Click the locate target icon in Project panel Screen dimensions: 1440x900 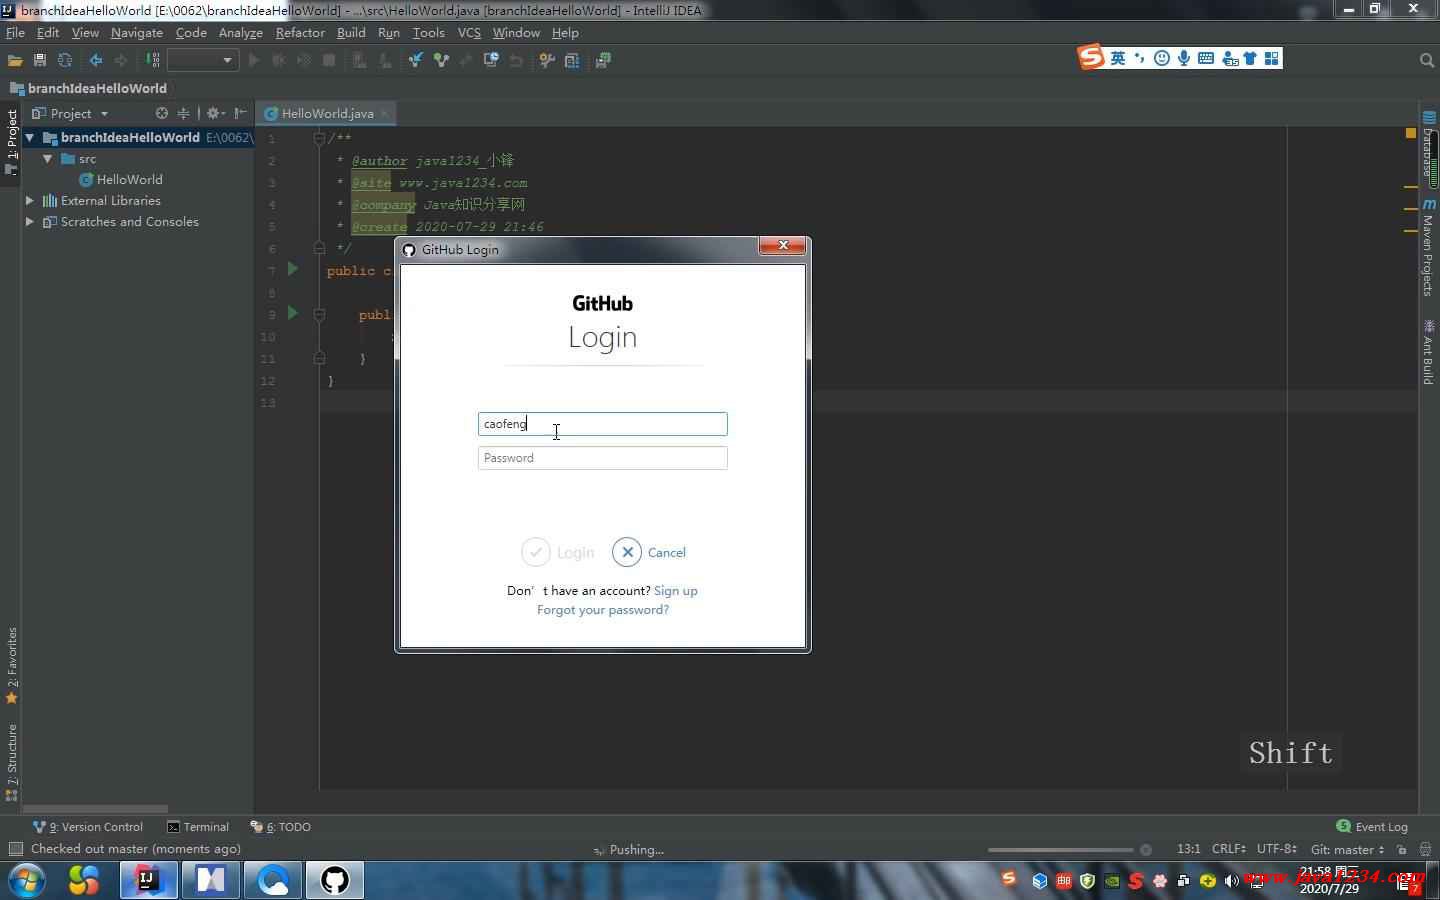pos(162,113)
